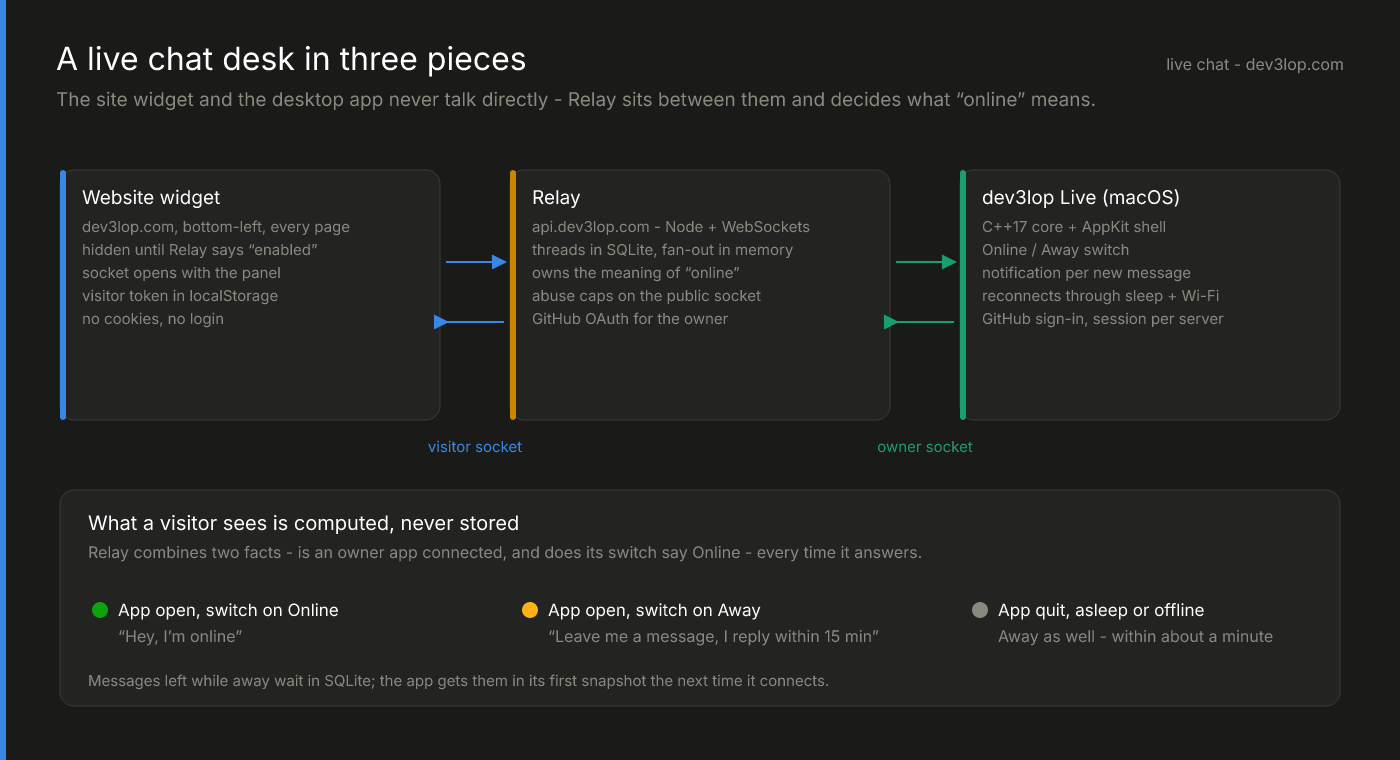Click the green "owner socket" label

point(925,447)
